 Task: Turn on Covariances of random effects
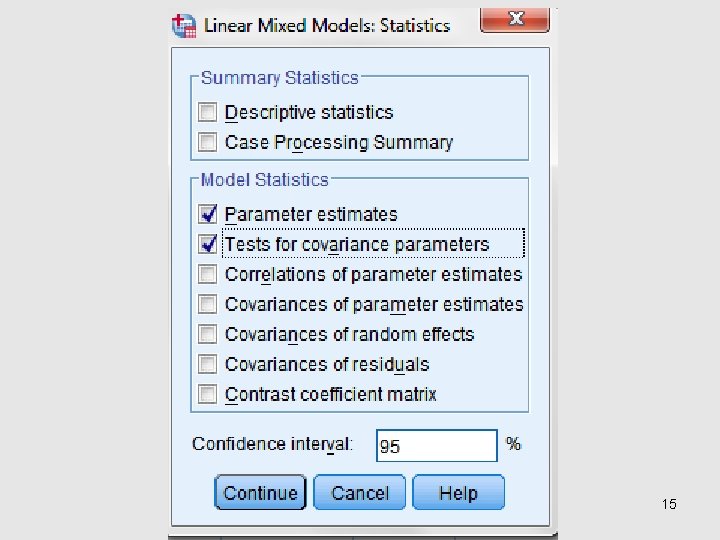tap(208, 334)
